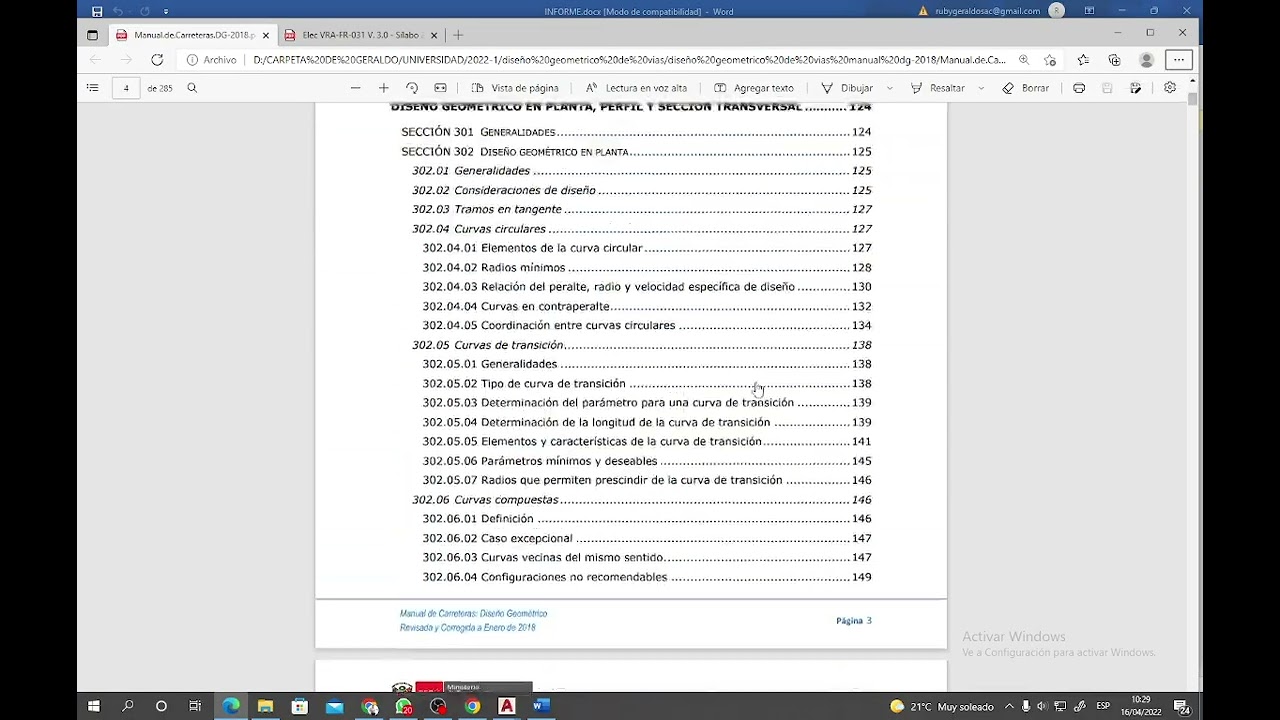
Task: Open the weather widget 21°C Muy soleado
Action: point(942,706)
